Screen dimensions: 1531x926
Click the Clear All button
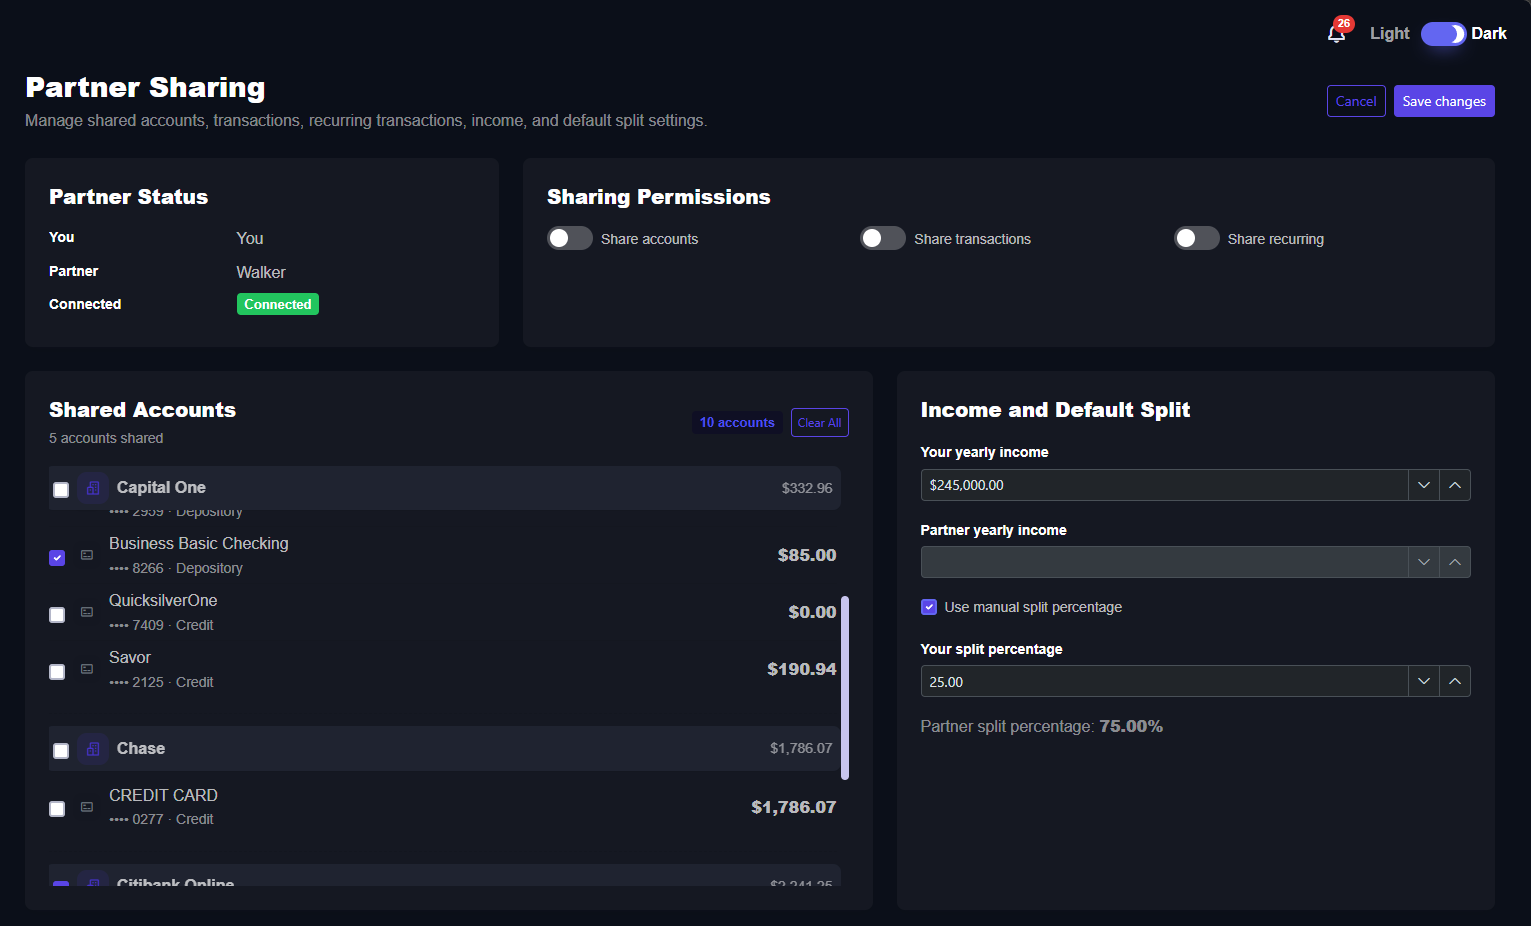click(x=819, y=423)
